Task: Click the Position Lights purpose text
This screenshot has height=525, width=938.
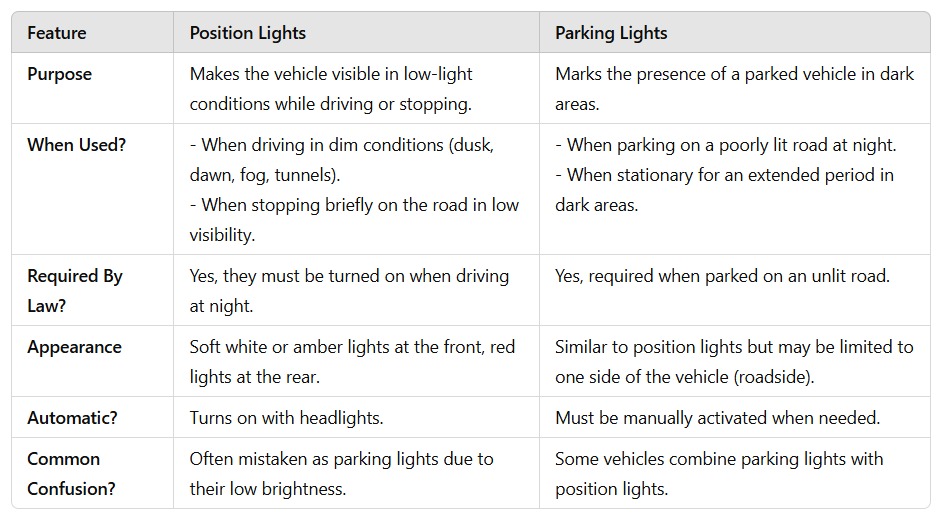Action: coord(331,88)
